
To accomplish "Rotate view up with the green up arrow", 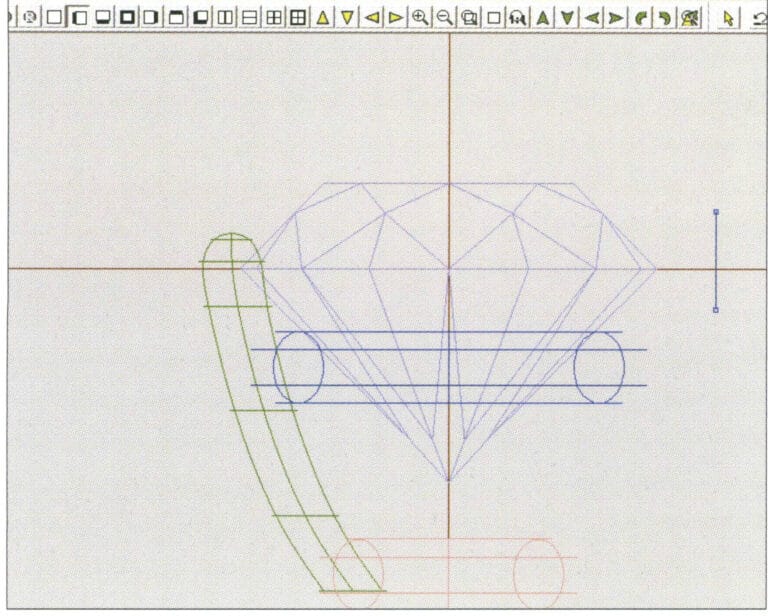I will point(542,18).
